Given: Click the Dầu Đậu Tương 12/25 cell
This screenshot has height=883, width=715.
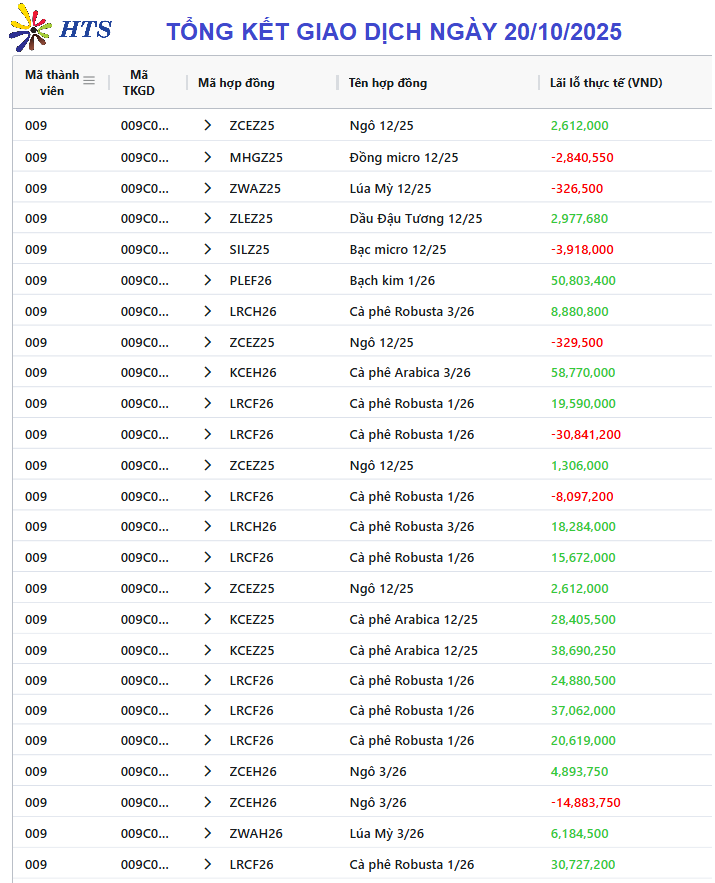Looking at the screenshot, I should (x=415, y=218).
